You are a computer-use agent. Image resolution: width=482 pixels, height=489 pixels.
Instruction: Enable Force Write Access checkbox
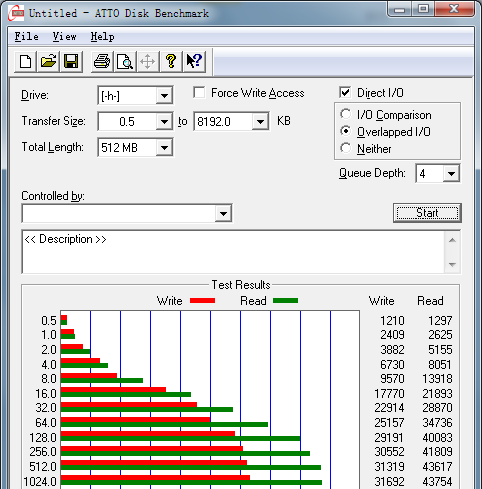(199, 93)
